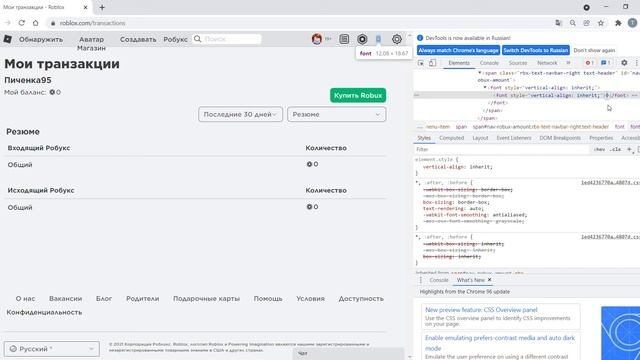Viewport: 640px width, 360px height.
Task: Add new style rule plus icon
Action: tap(629, 149)
